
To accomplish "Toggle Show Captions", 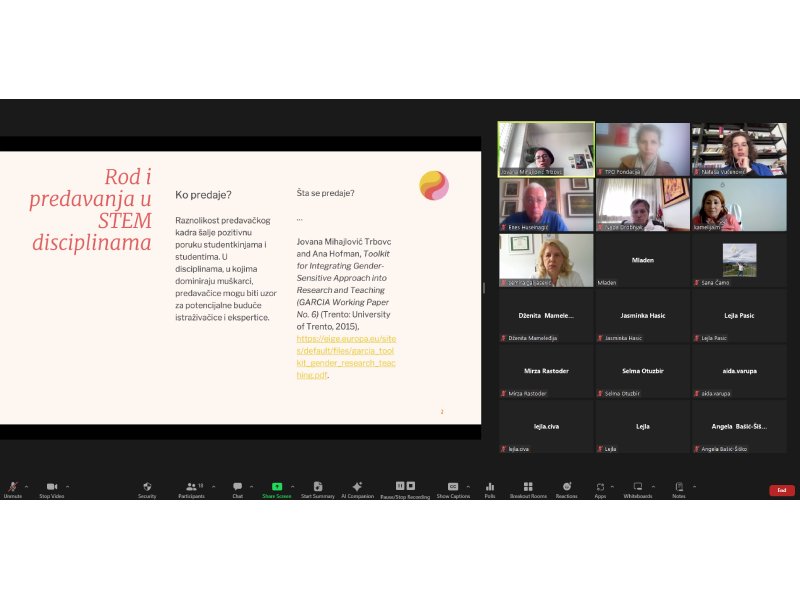I will (x=453, y=487).
